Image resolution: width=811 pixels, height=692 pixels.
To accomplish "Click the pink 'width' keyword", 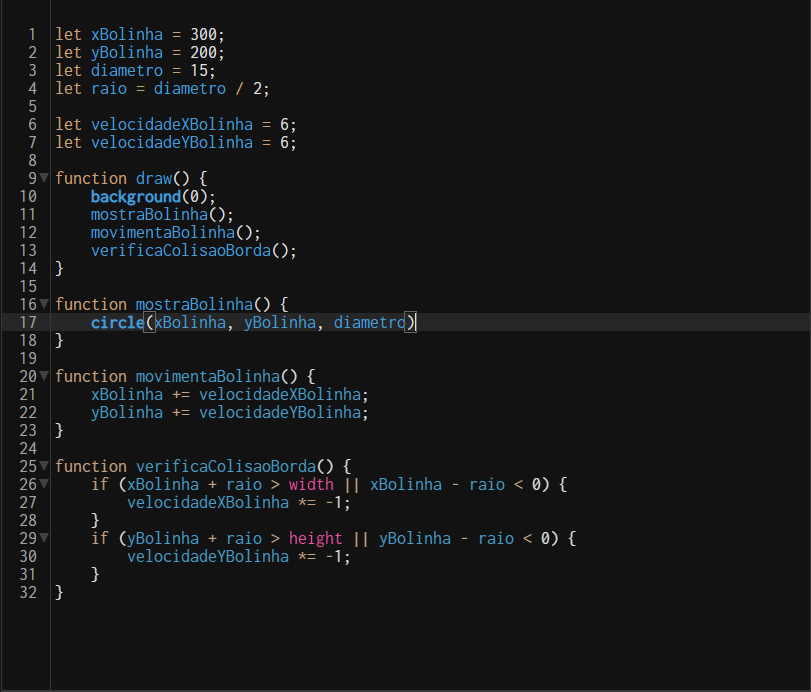I will coord(311,484).
